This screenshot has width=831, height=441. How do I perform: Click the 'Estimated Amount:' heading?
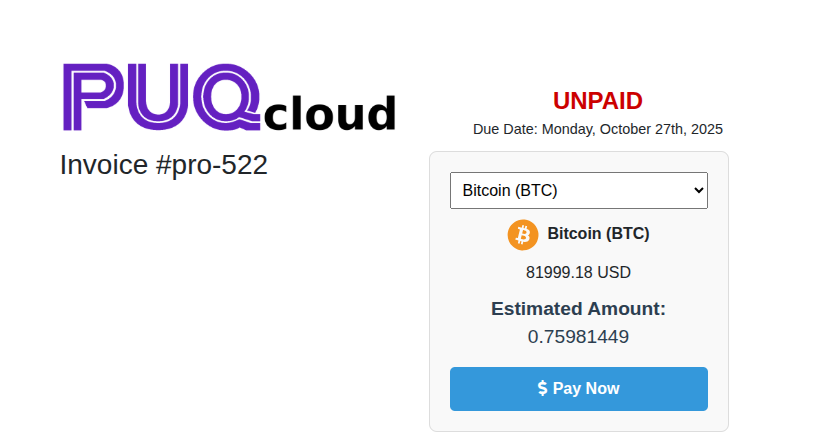click(x=578, y=309)
